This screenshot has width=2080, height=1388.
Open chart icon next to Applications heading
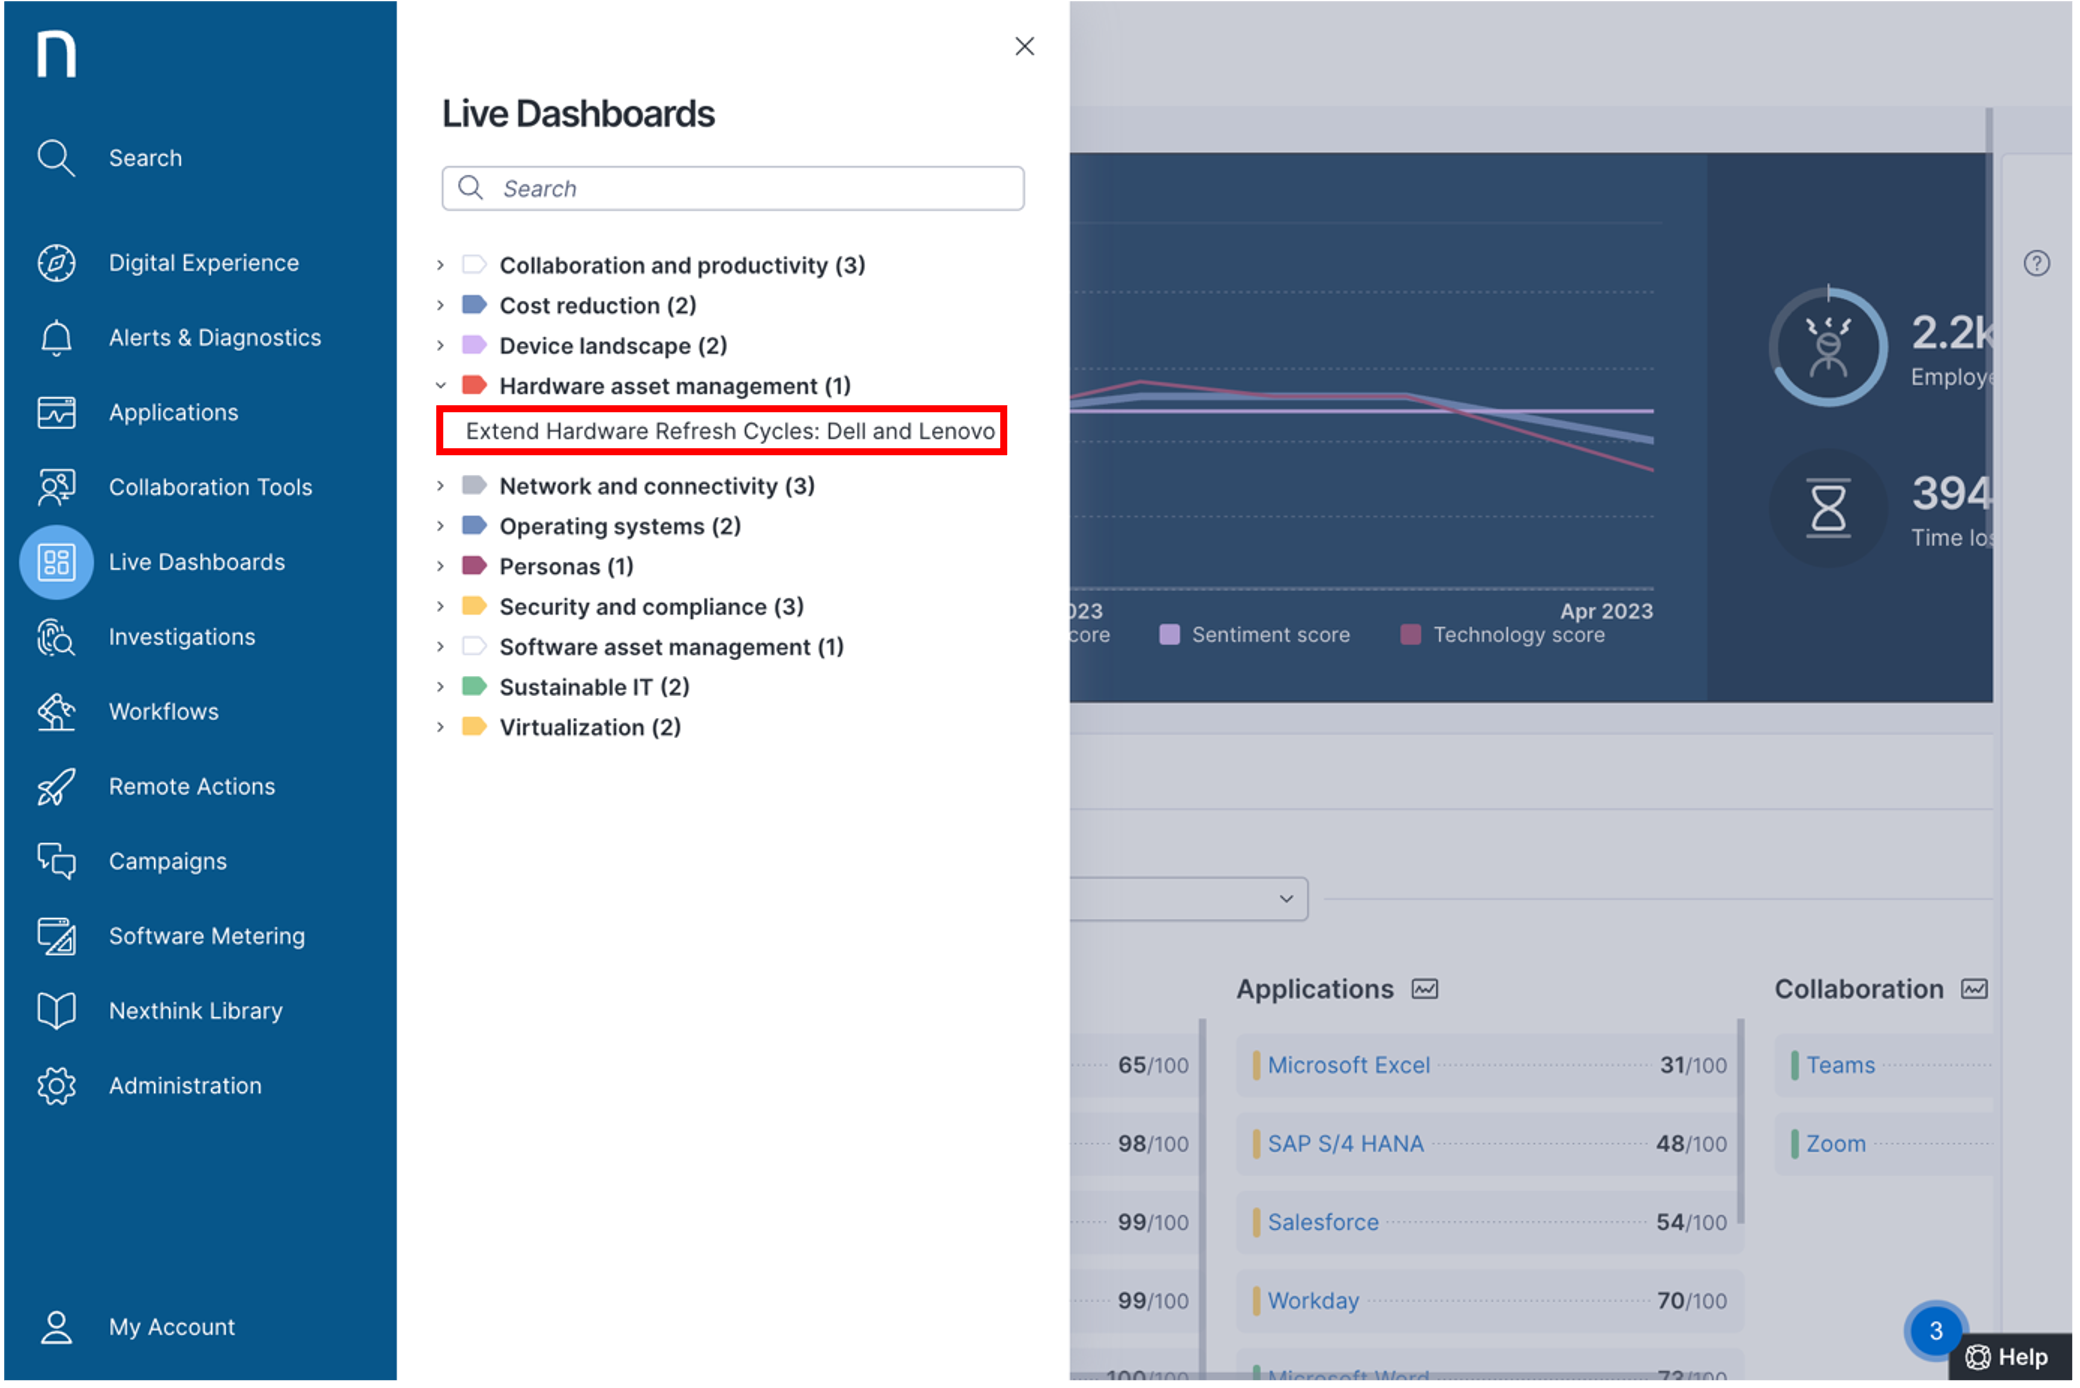[1424, 989]
